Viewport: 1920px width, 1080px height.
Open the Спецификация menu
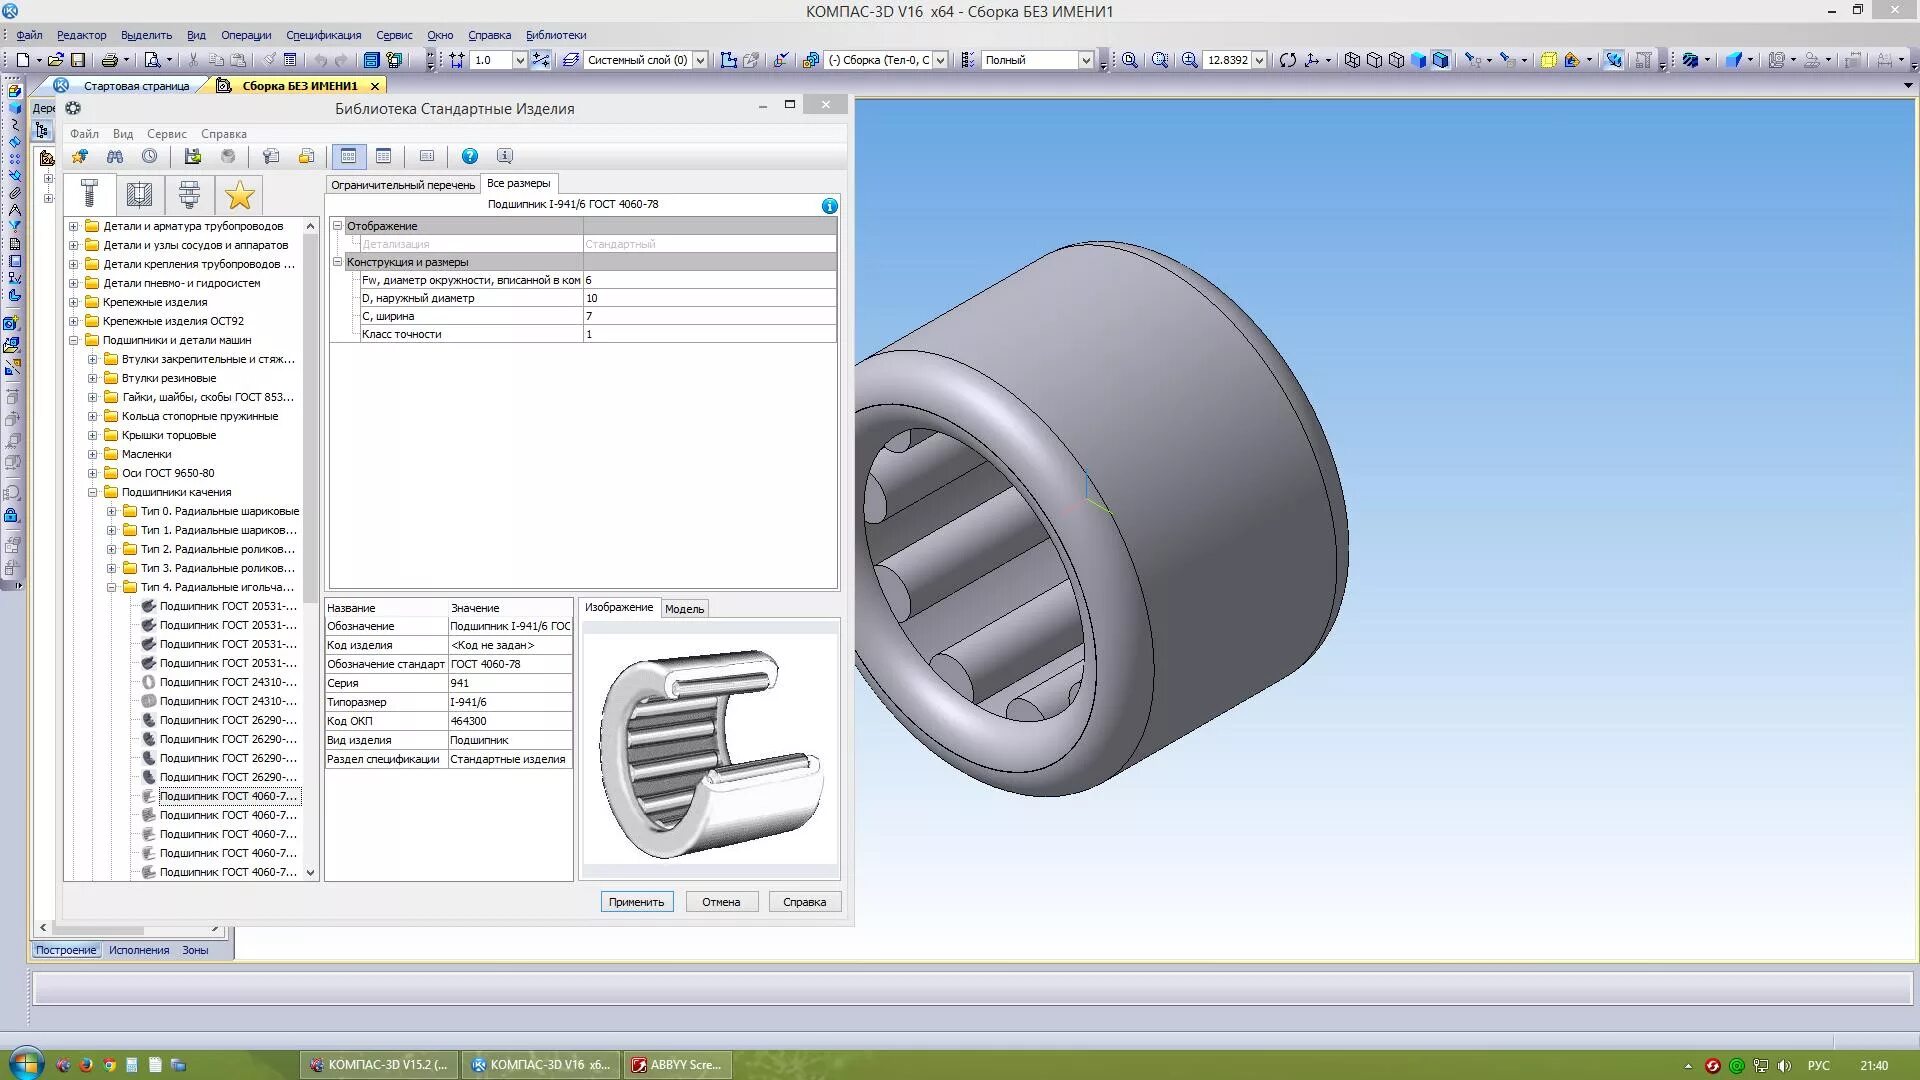(323, 35)
